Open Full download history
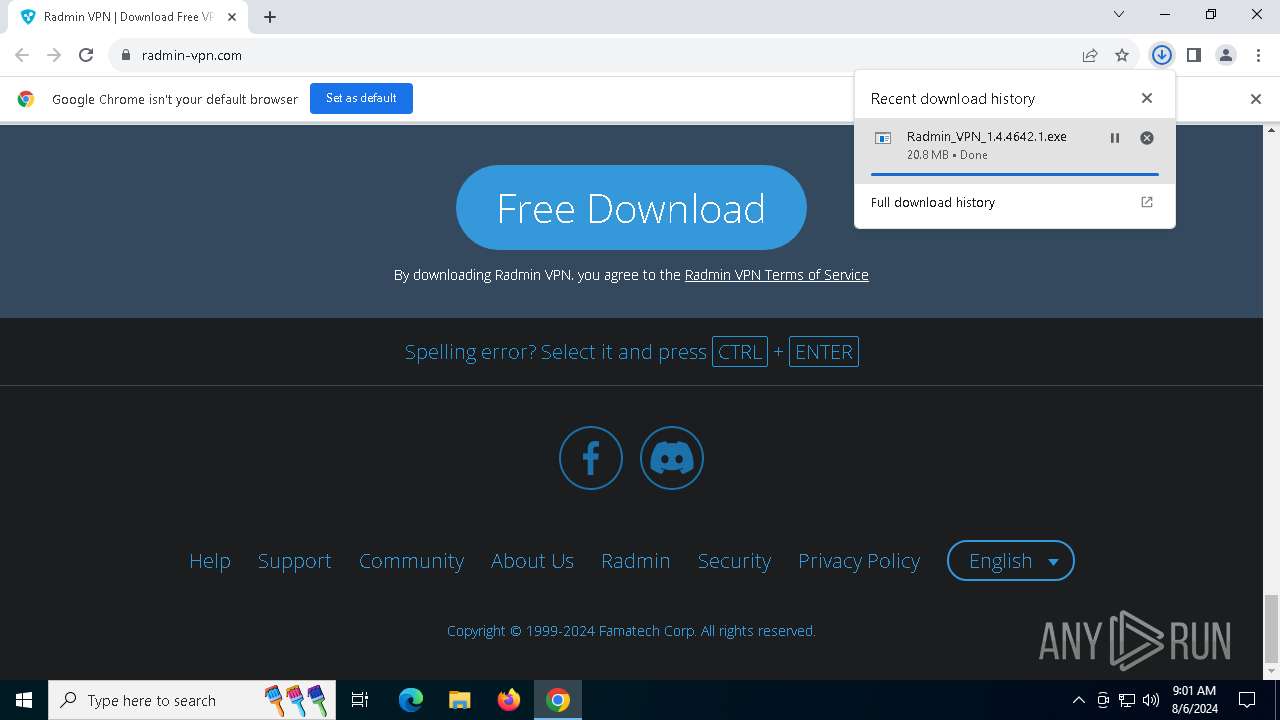The image size is (1280, 720). tap(1015, 202)
